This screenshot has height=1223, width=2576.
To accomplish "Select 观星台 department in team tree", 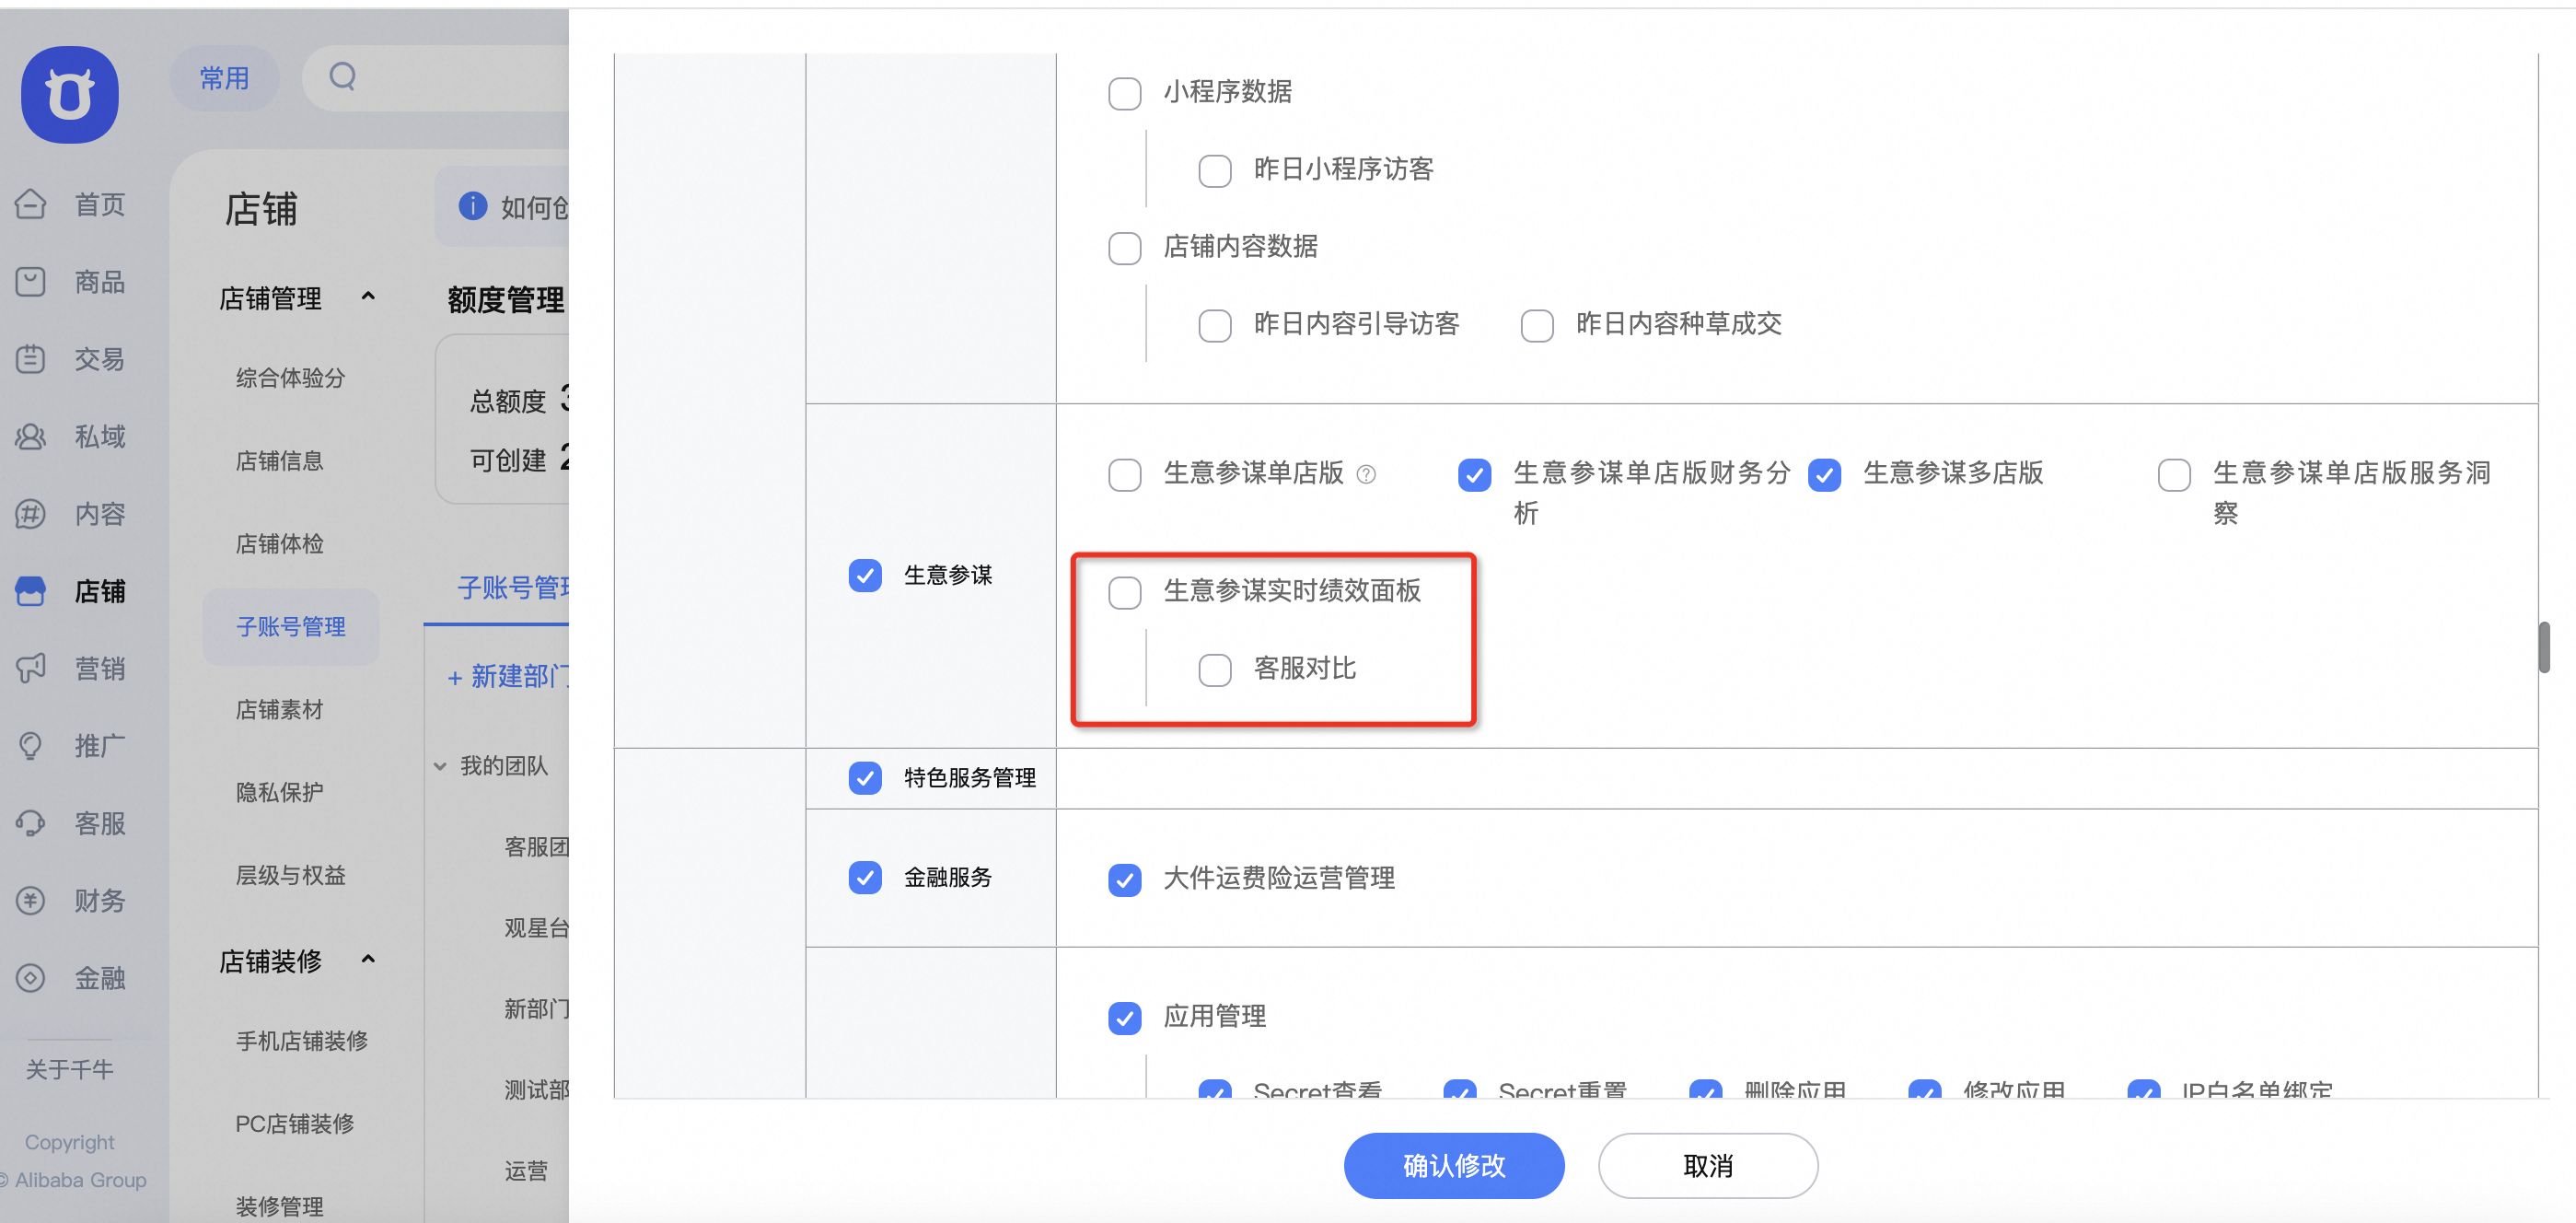I will [x=537, y=928].
